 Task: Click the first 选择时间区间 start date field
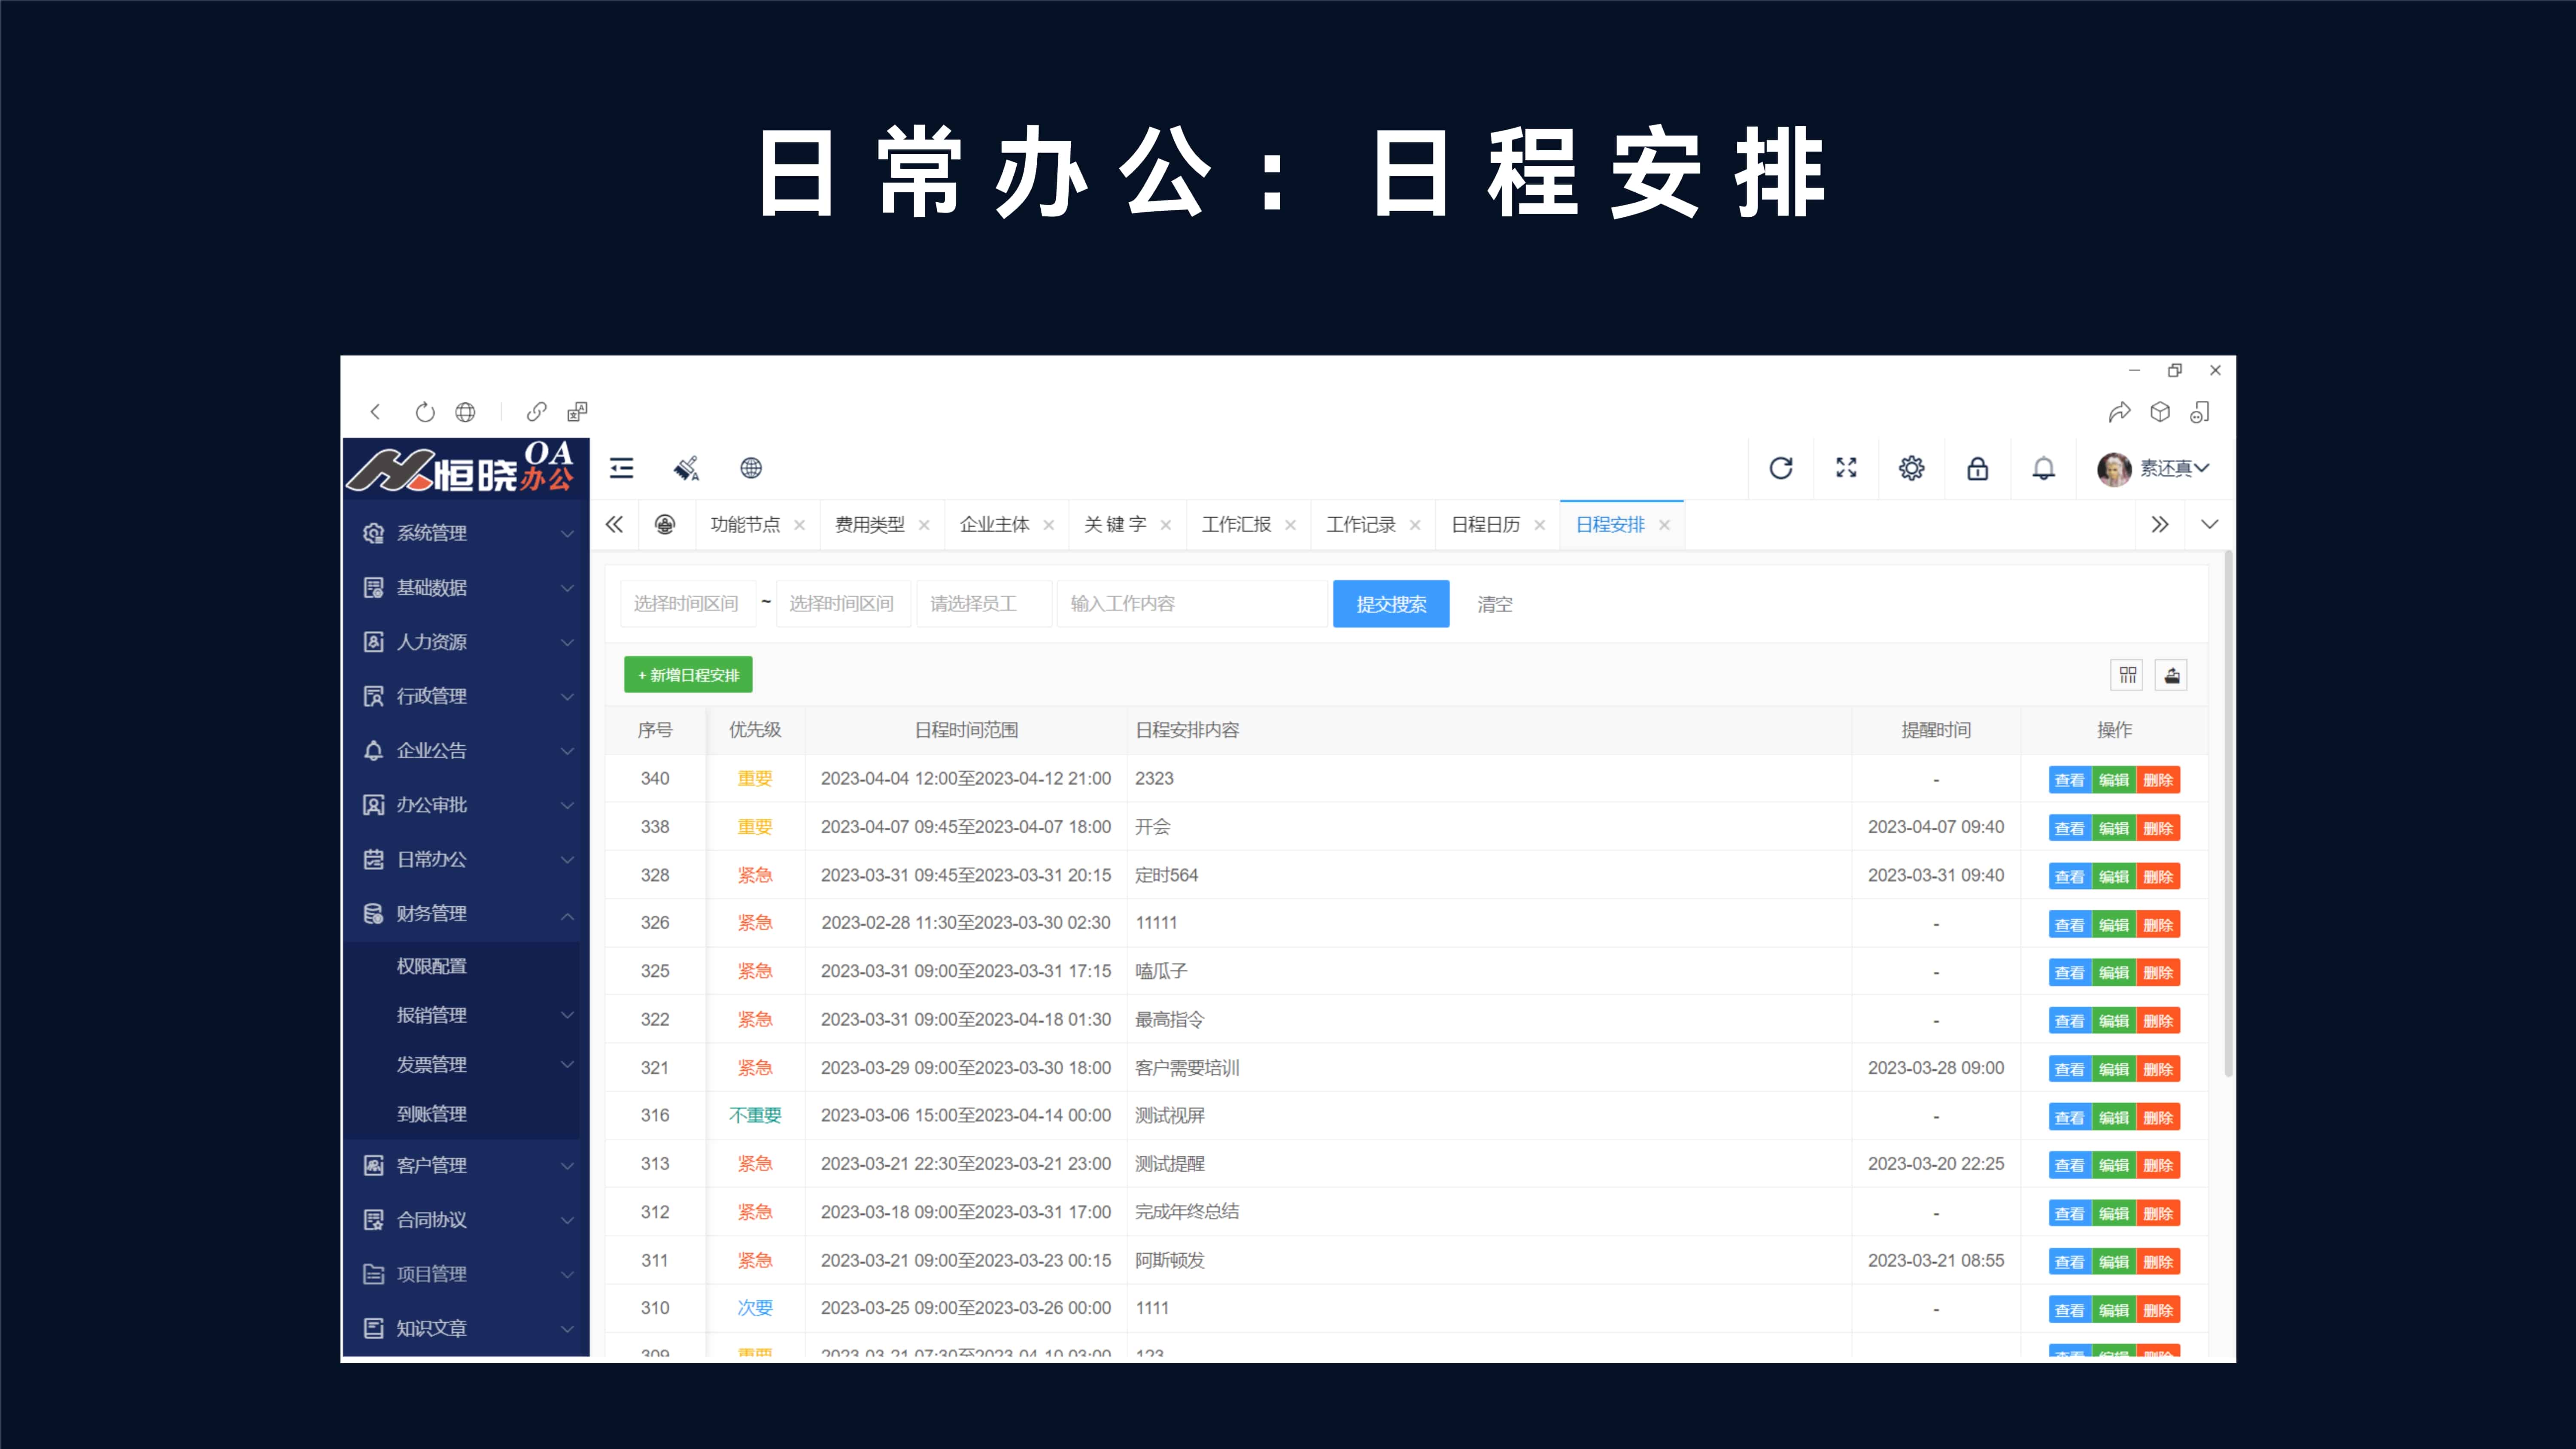pos(688,604)
